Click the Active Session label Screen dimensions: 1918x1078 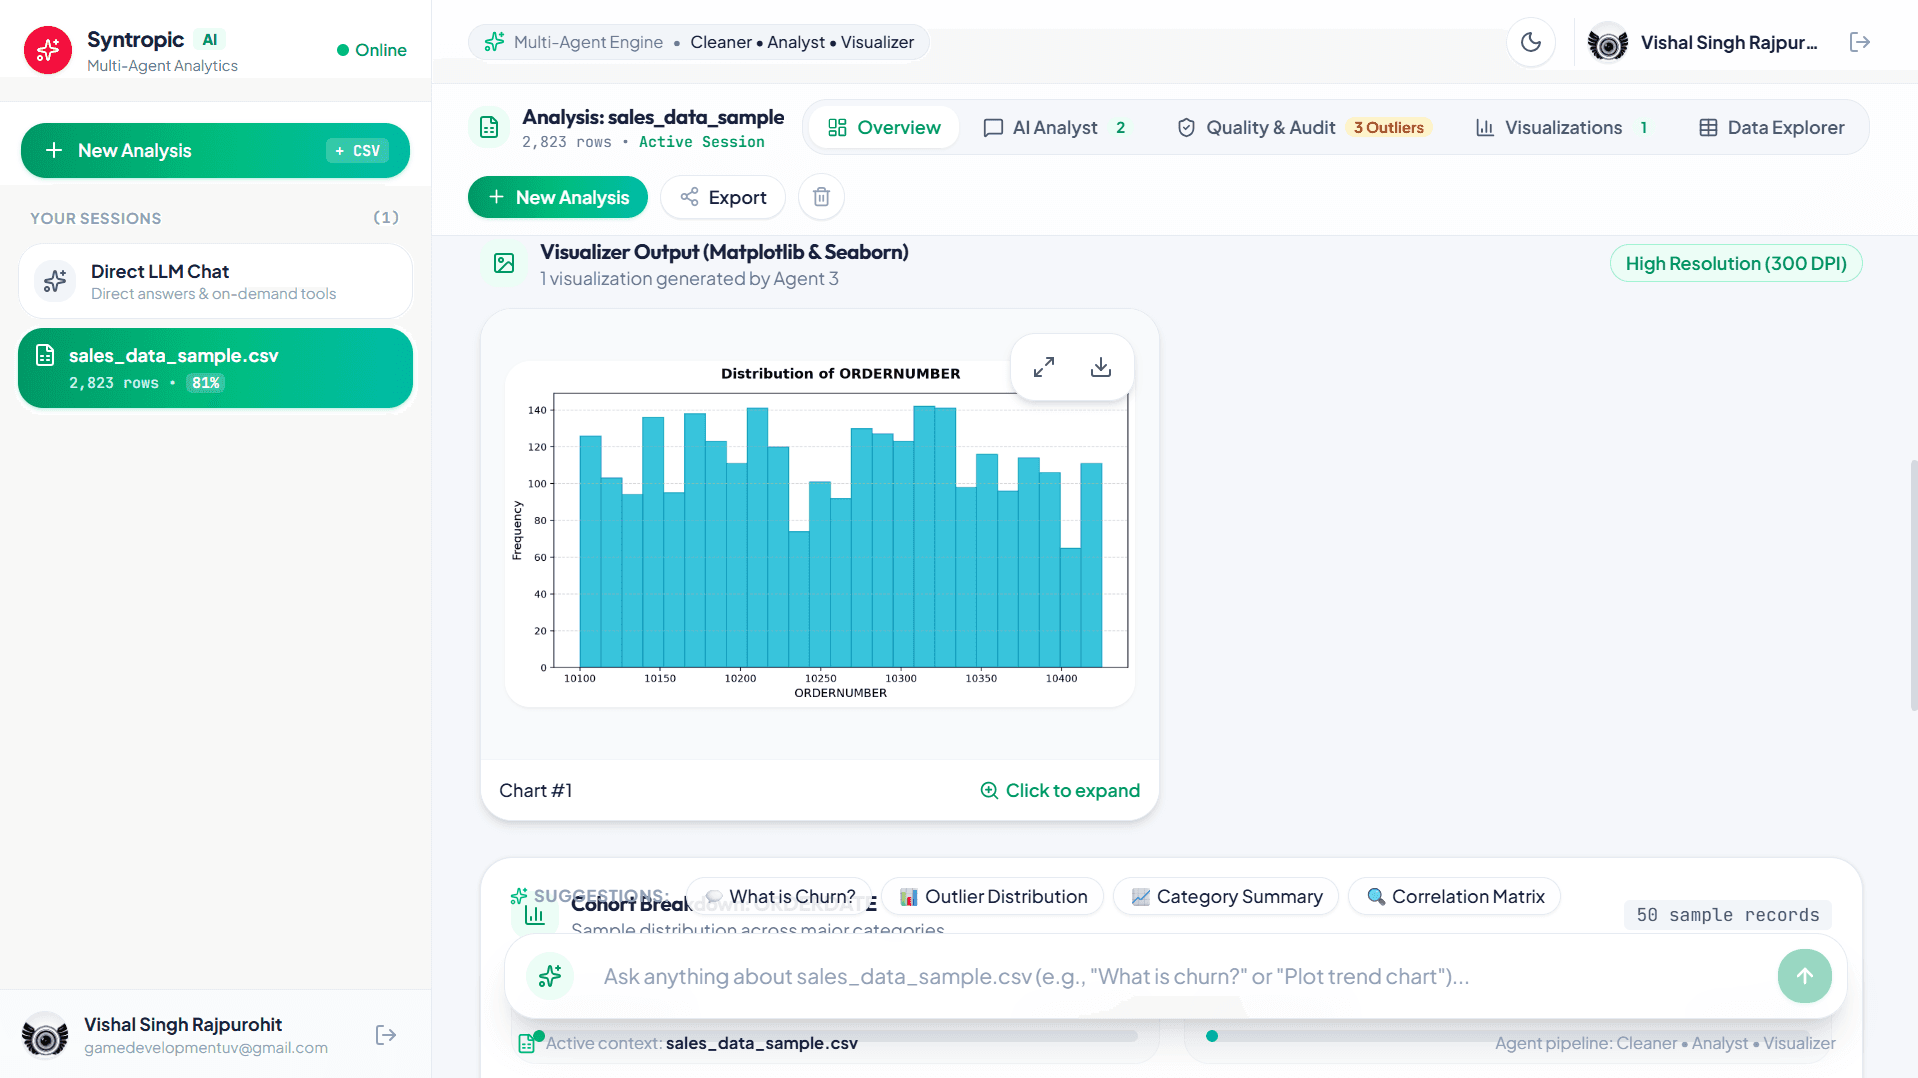[x=701, y=142]
